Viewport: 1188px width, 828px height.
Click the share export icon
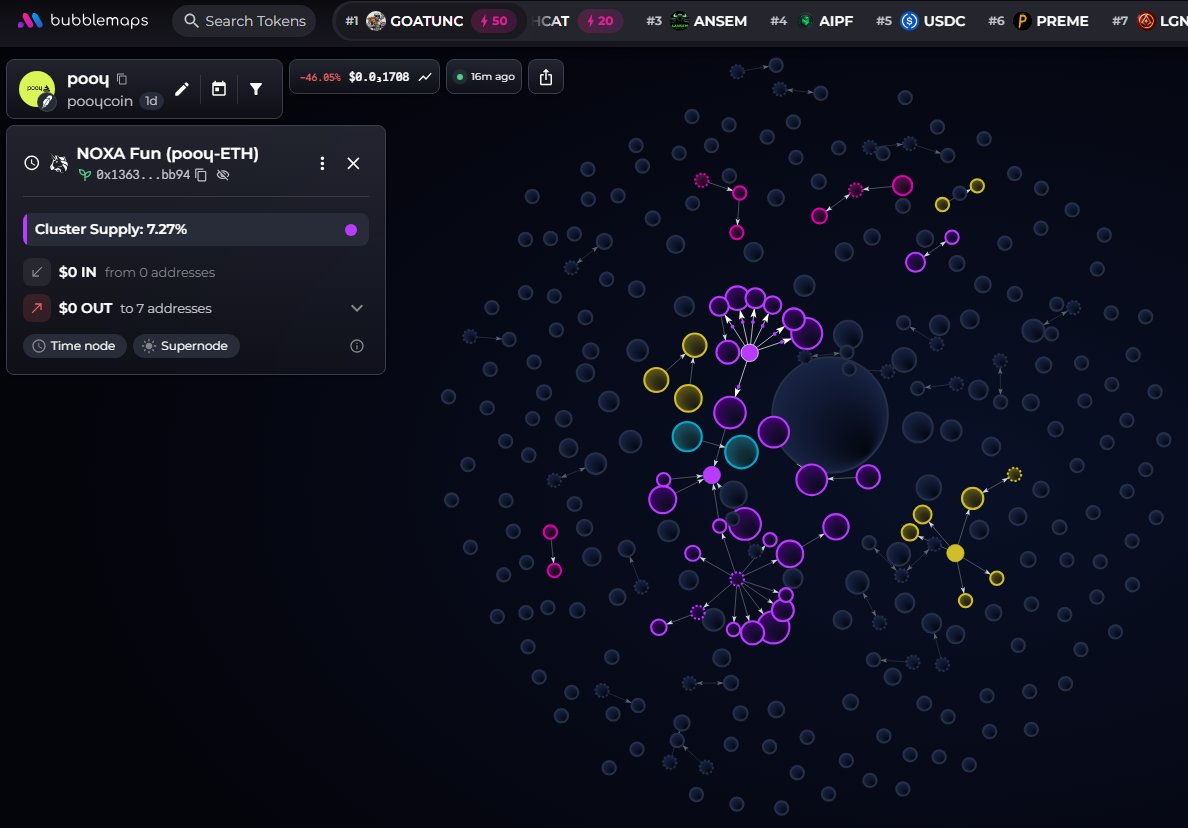point(546,77)
